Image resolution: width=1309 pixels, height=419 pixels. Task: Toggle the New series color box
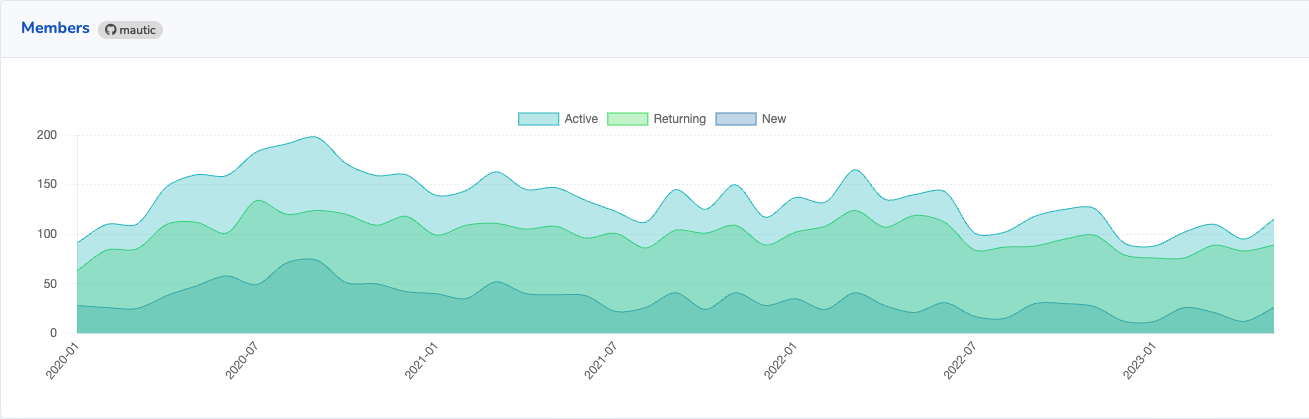pyautogui.click(x=736, y=119)
